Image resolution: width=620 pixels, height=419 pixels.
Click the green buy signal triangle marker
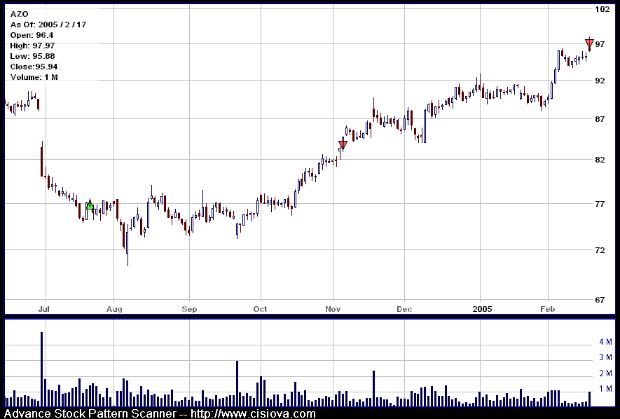(90, 206)
